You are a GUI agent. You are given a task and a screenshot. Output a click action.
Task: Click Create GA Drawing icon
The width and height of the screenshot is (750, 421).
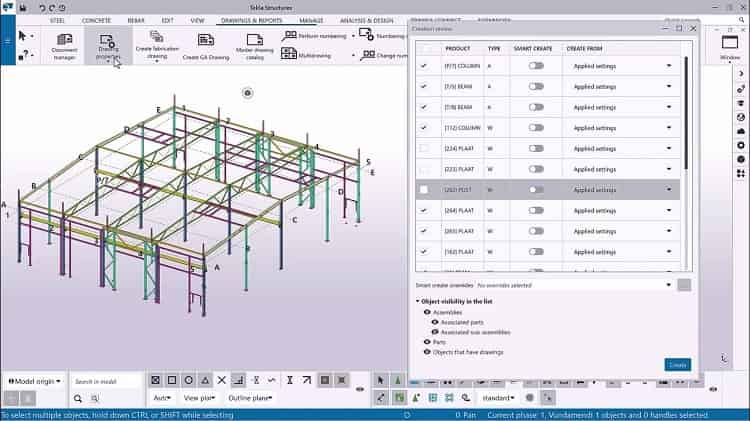point(206,45)
